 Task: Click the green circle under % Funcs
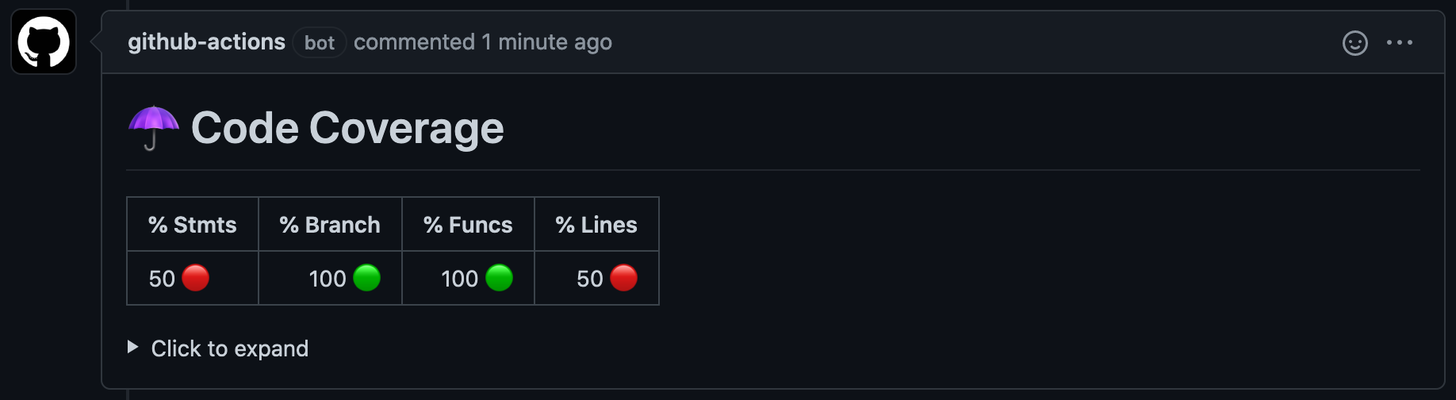coord(499,278)
